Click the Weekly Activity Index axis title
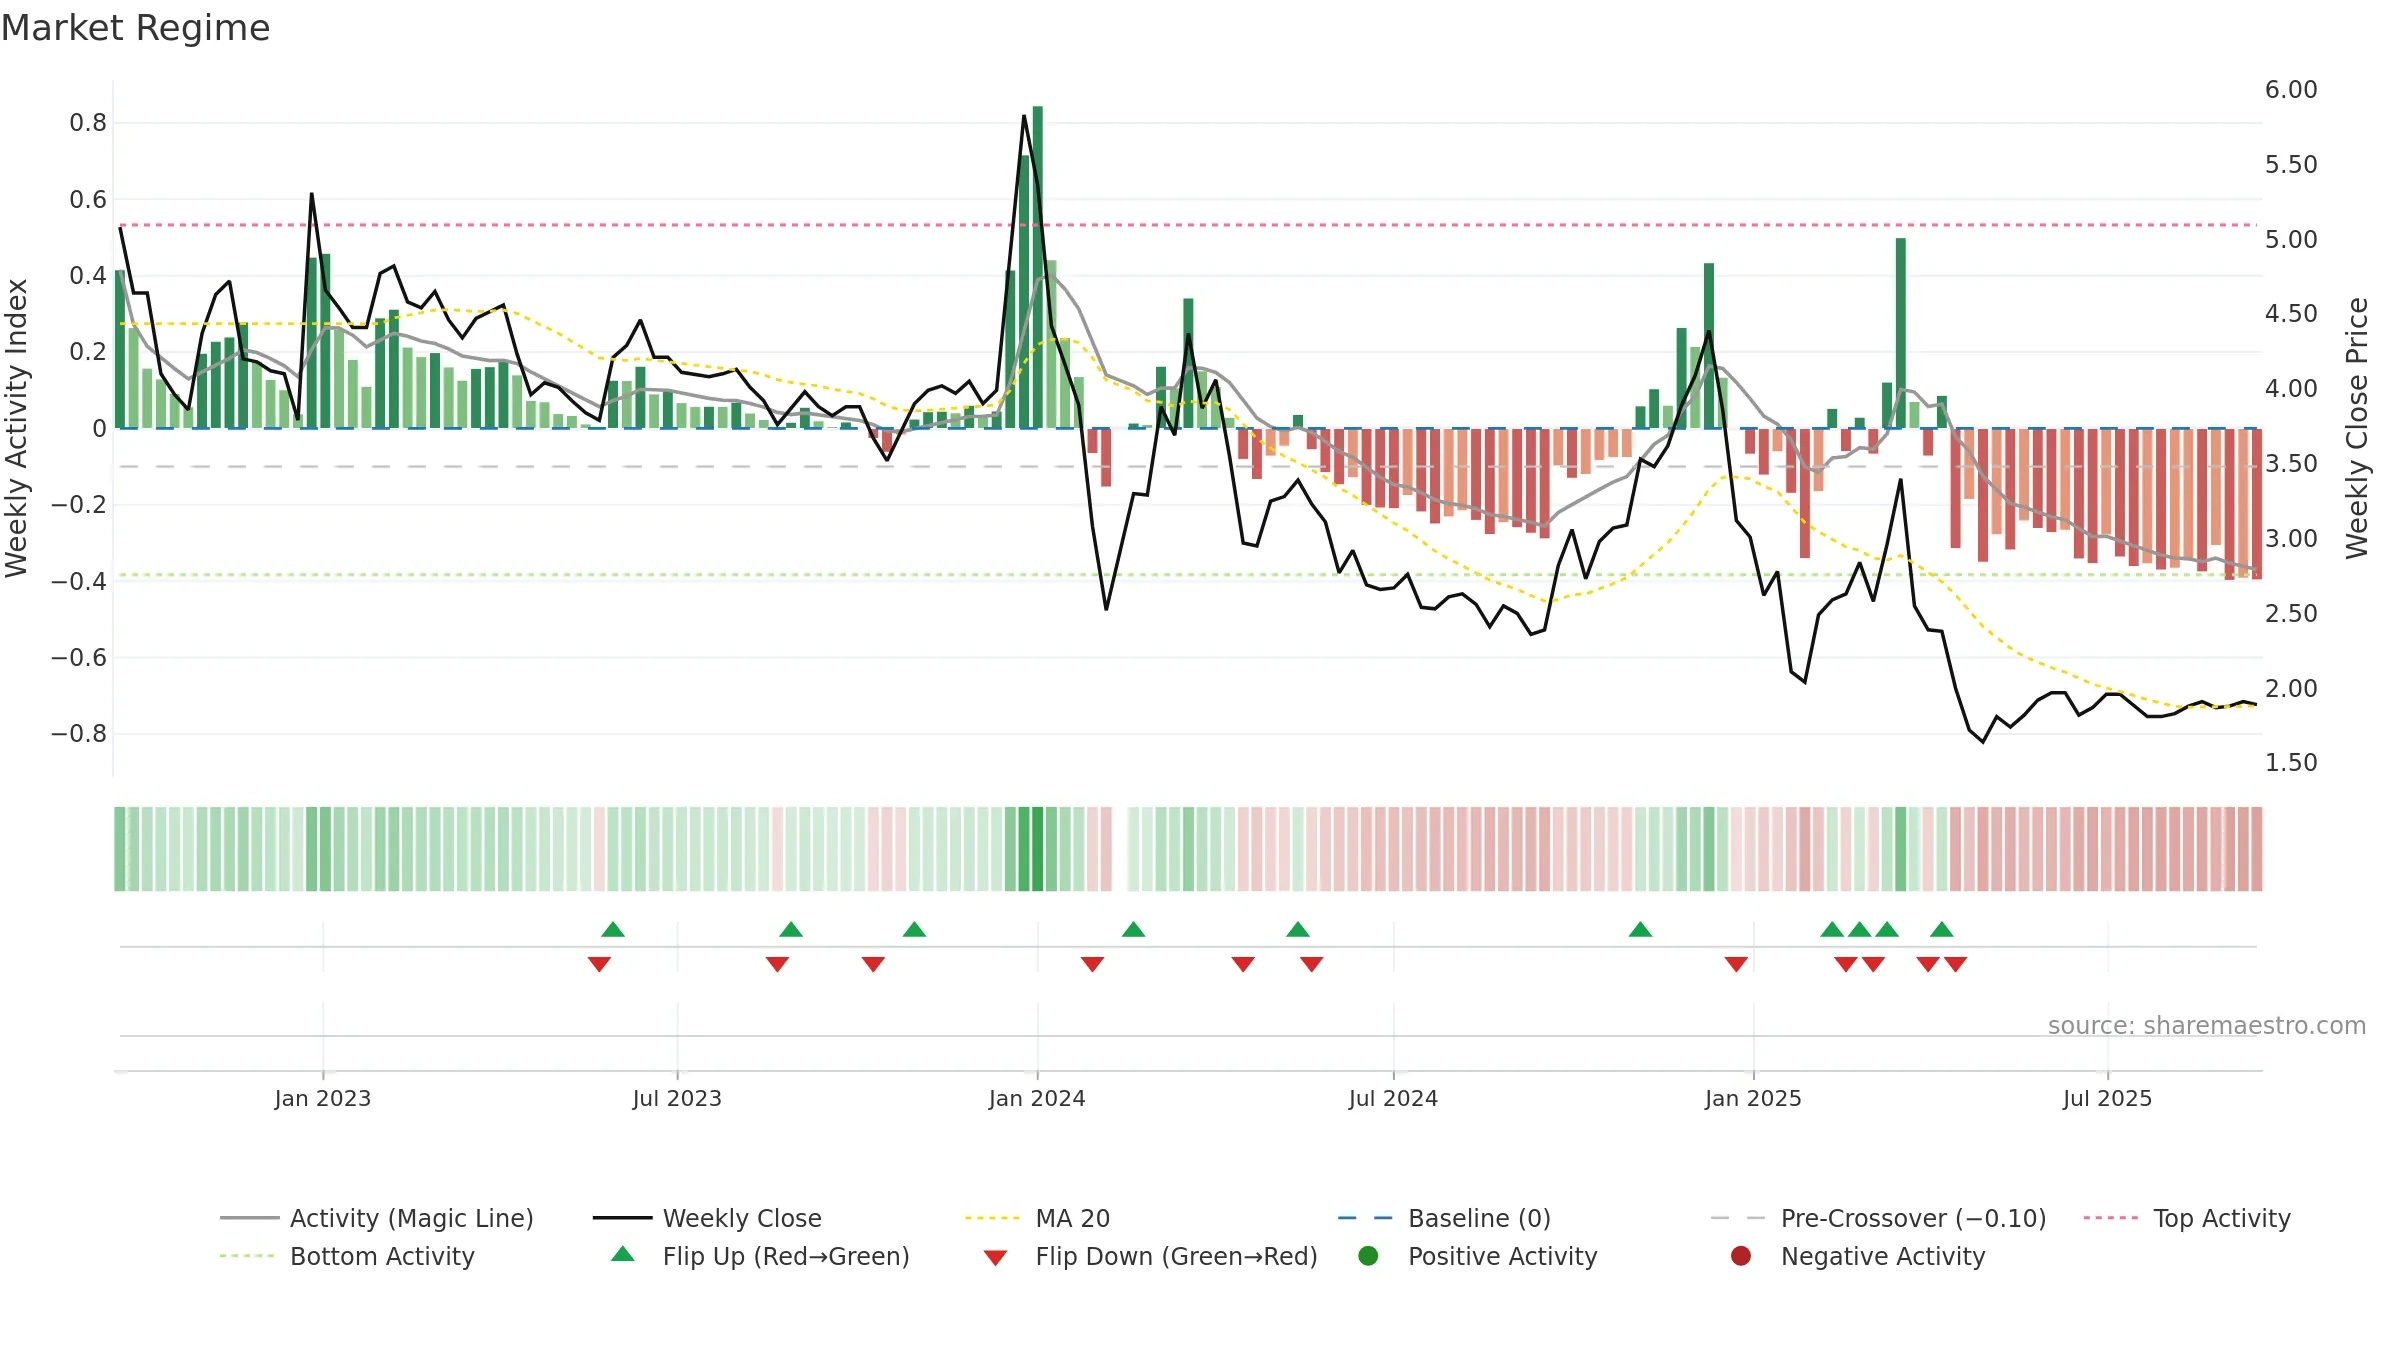 (x=16, y=428)
